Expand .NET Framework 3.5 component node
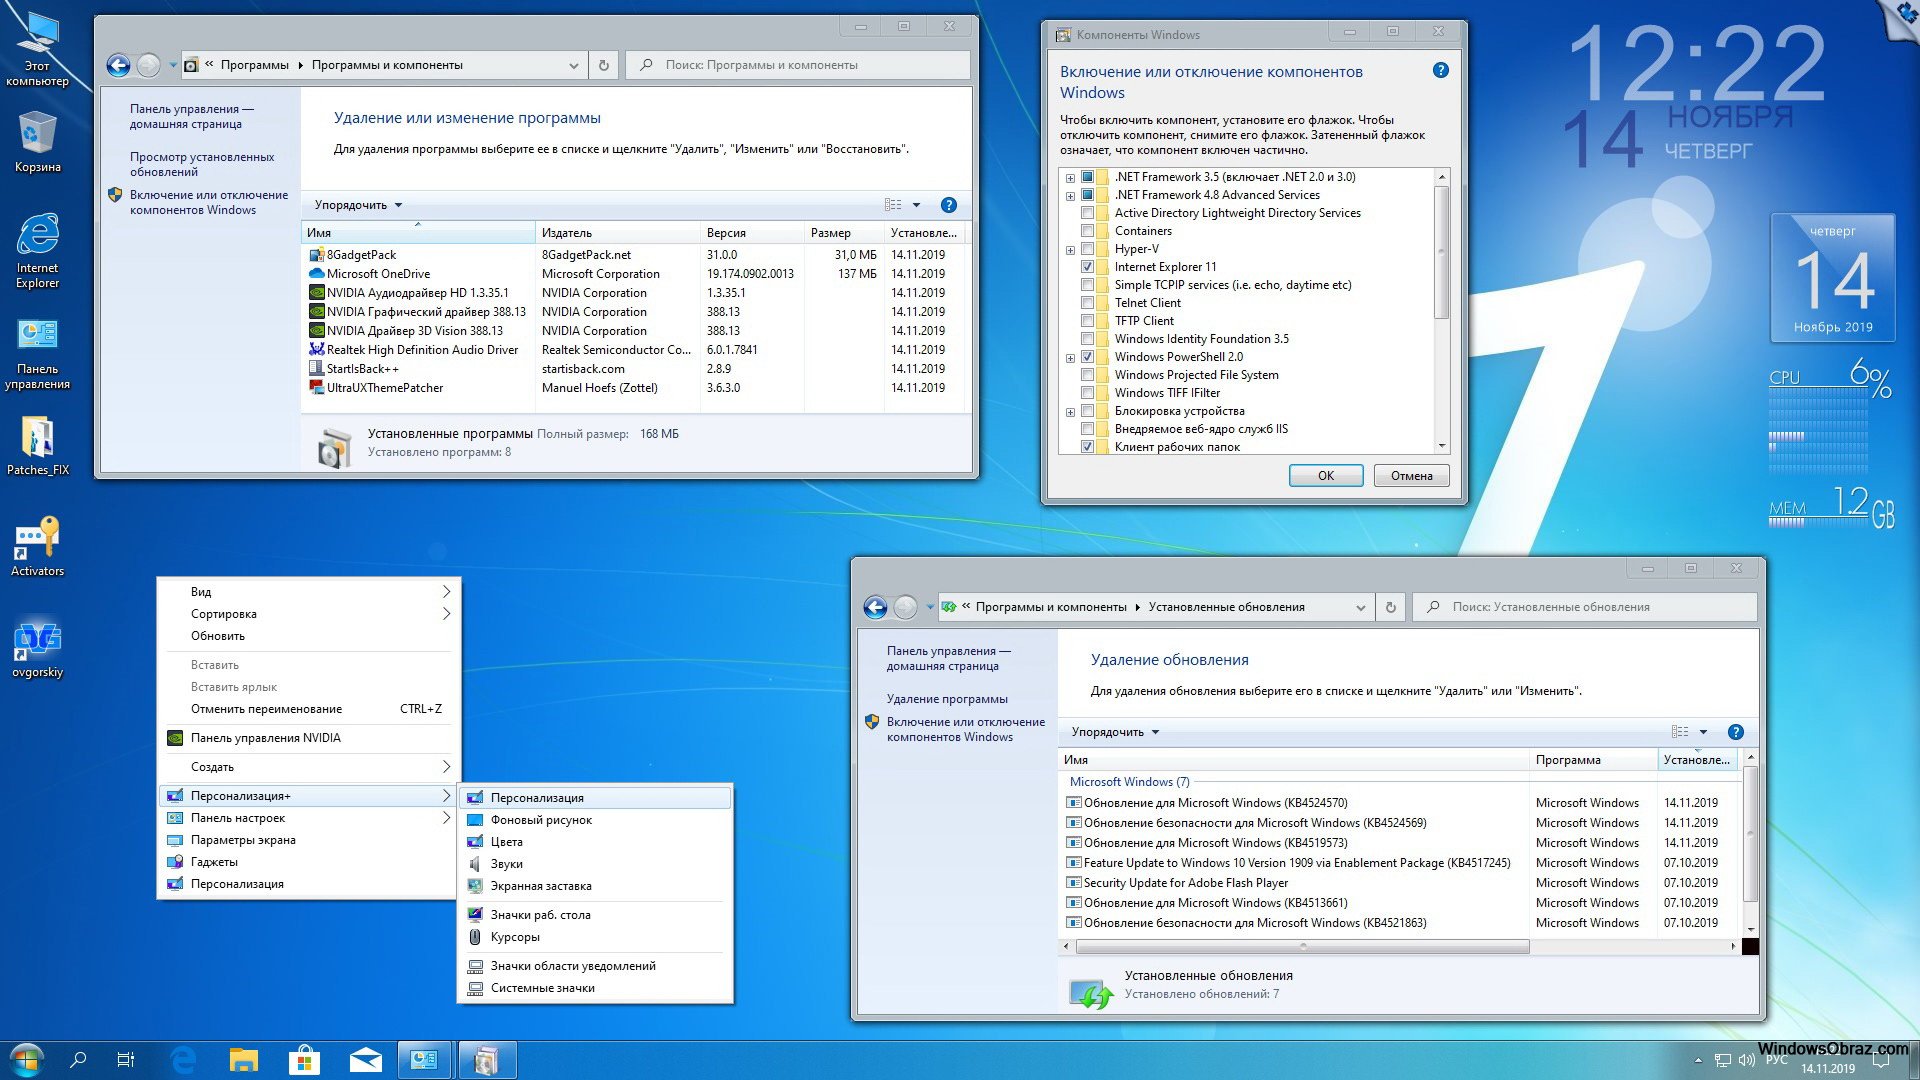The image size is (1920, 1080). pyautogui.click(x=1070, y=178)
